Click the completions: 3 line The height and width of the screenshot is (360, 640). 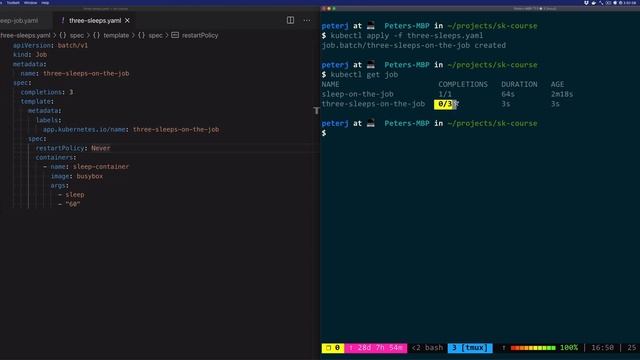pyautogui.click(x=47, y=92)
